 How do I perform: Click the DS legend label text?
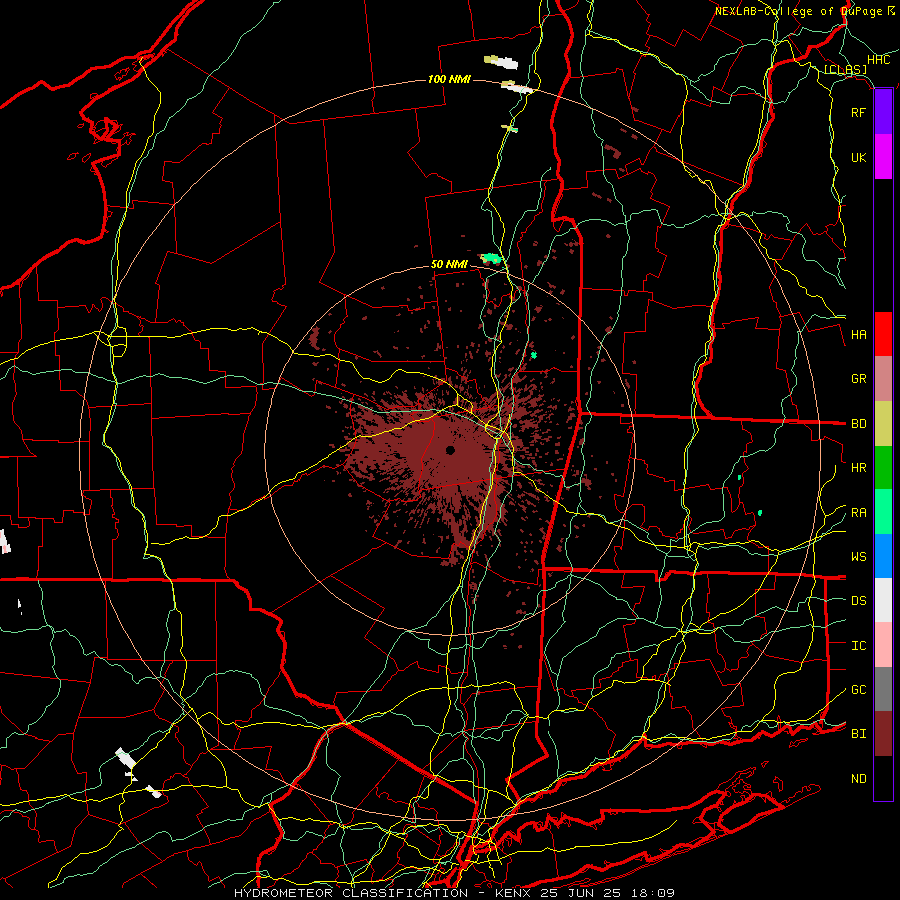(x=858, y=601)
